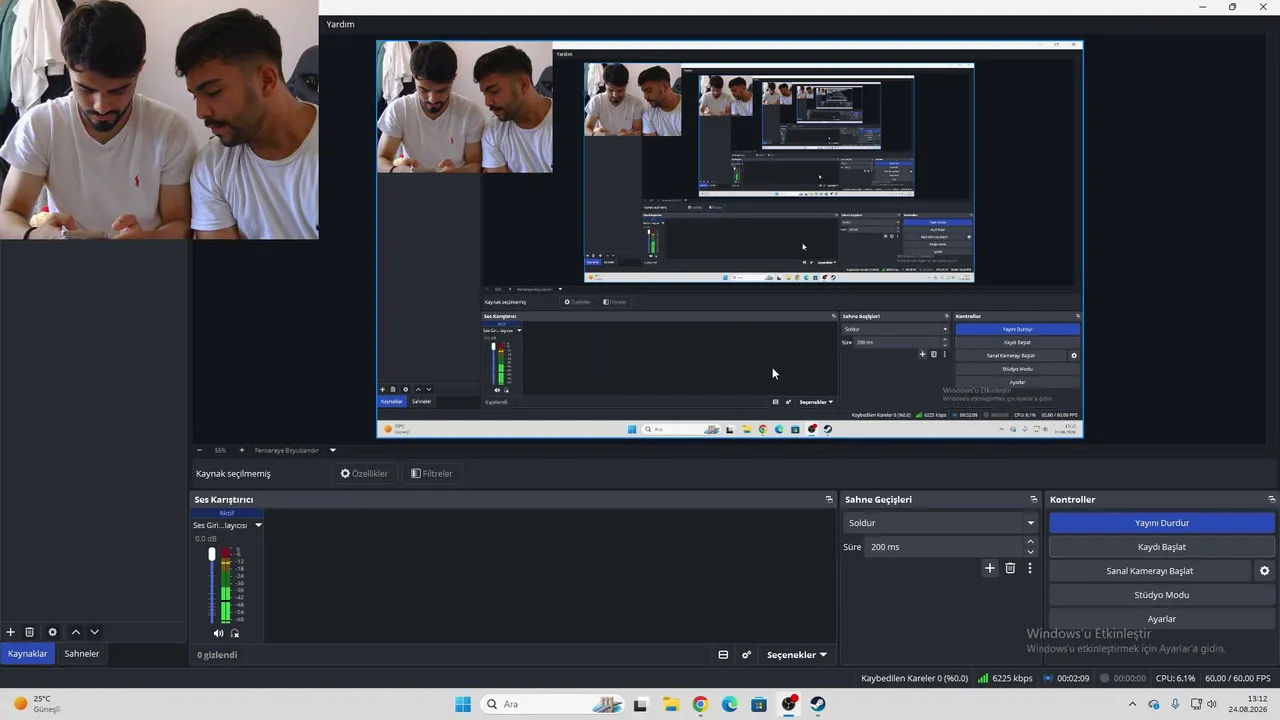Open Windows Start menu
Image resolution: width=1280 pixels, height=720 pixels.
463,704
